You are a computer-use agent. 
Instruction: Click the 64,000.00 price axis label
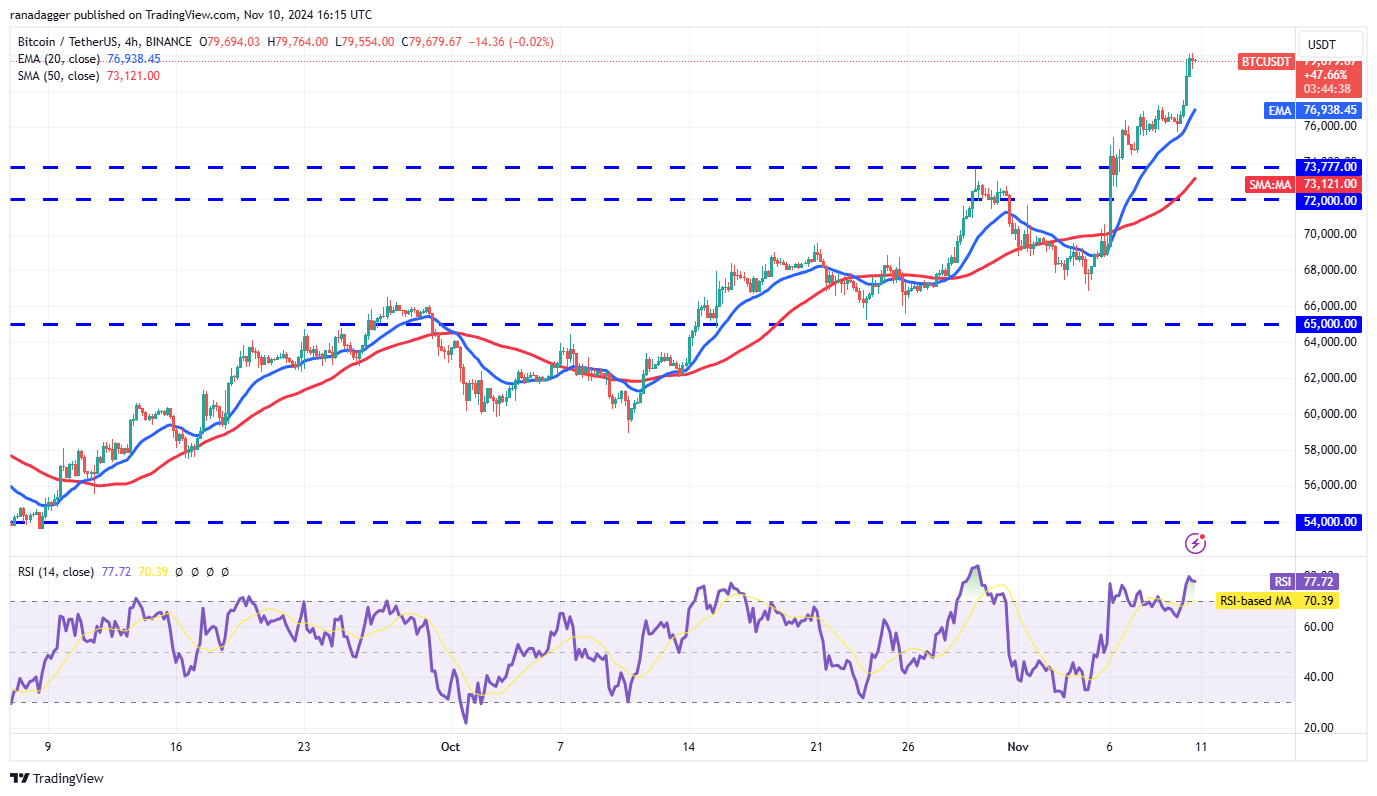(1329, 342)
